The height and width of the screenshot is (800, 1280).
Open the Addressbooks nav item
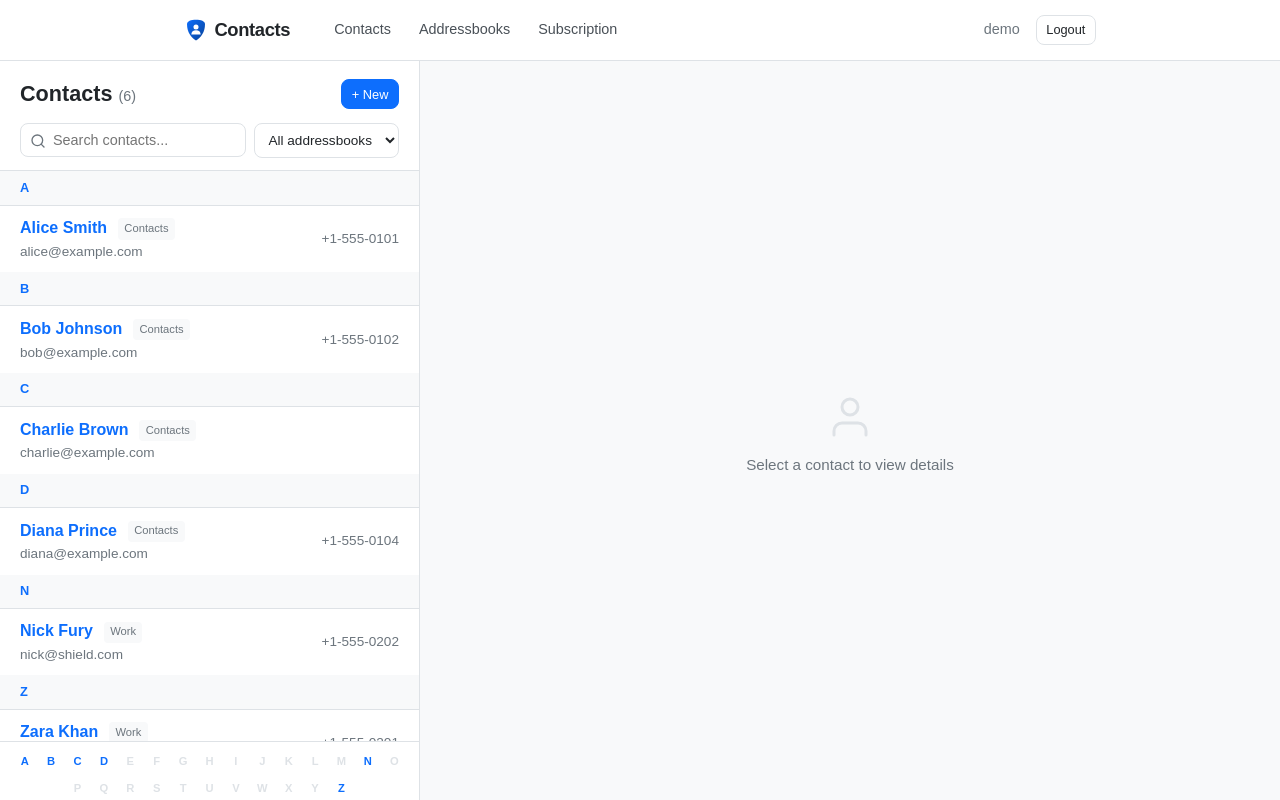tap(464, 29)
